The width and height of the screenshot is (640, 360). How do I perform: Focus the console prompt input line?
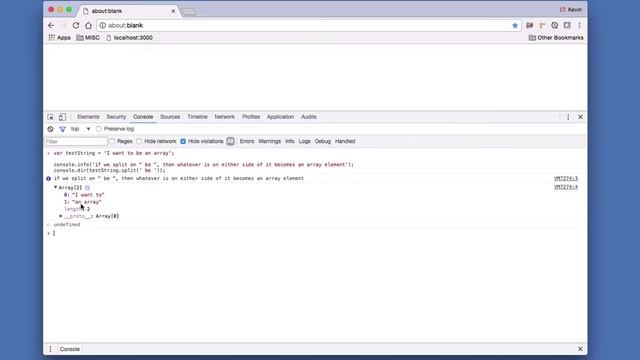click(315, 233)
